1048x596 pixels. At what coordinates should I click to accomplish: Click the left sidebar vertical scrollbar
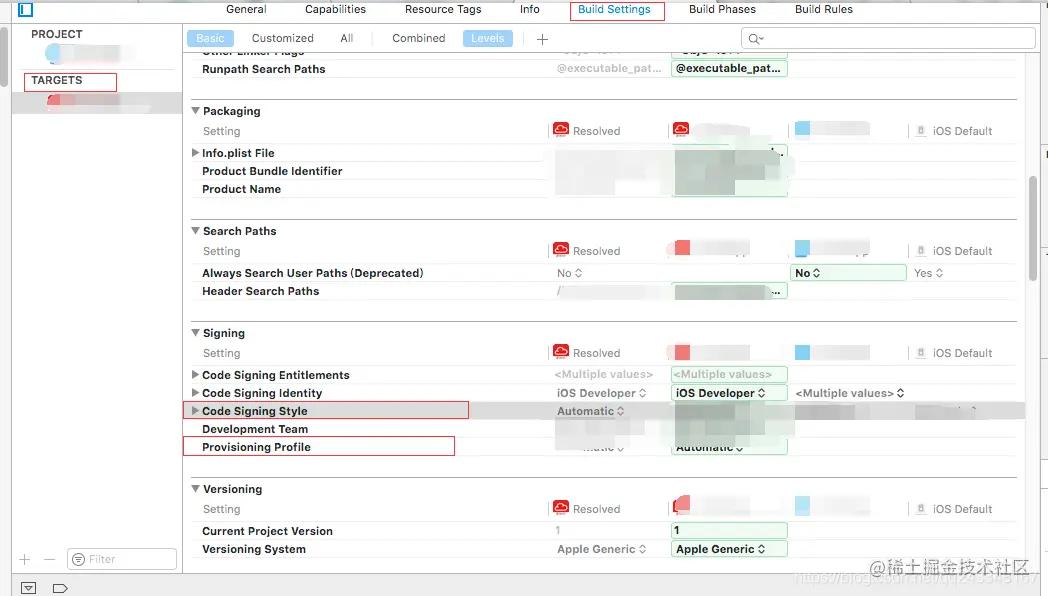pyautogui.click(x=4, y=55)
